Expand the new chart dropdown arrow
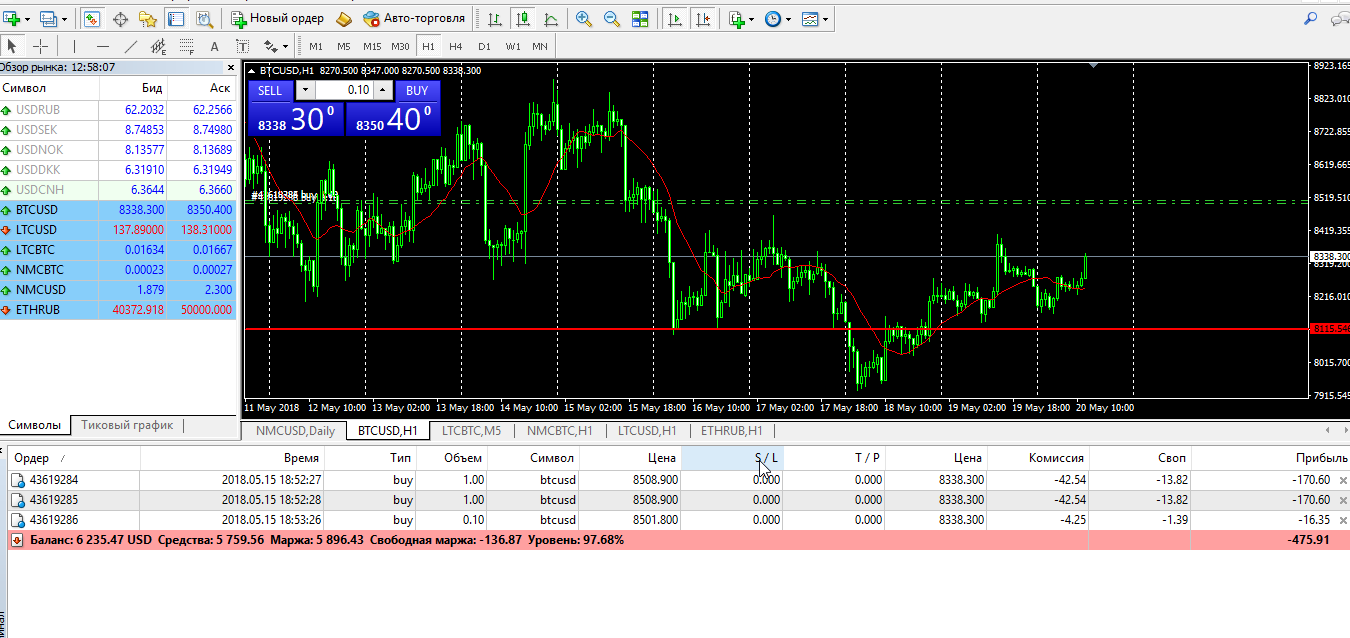 (27, 19)
